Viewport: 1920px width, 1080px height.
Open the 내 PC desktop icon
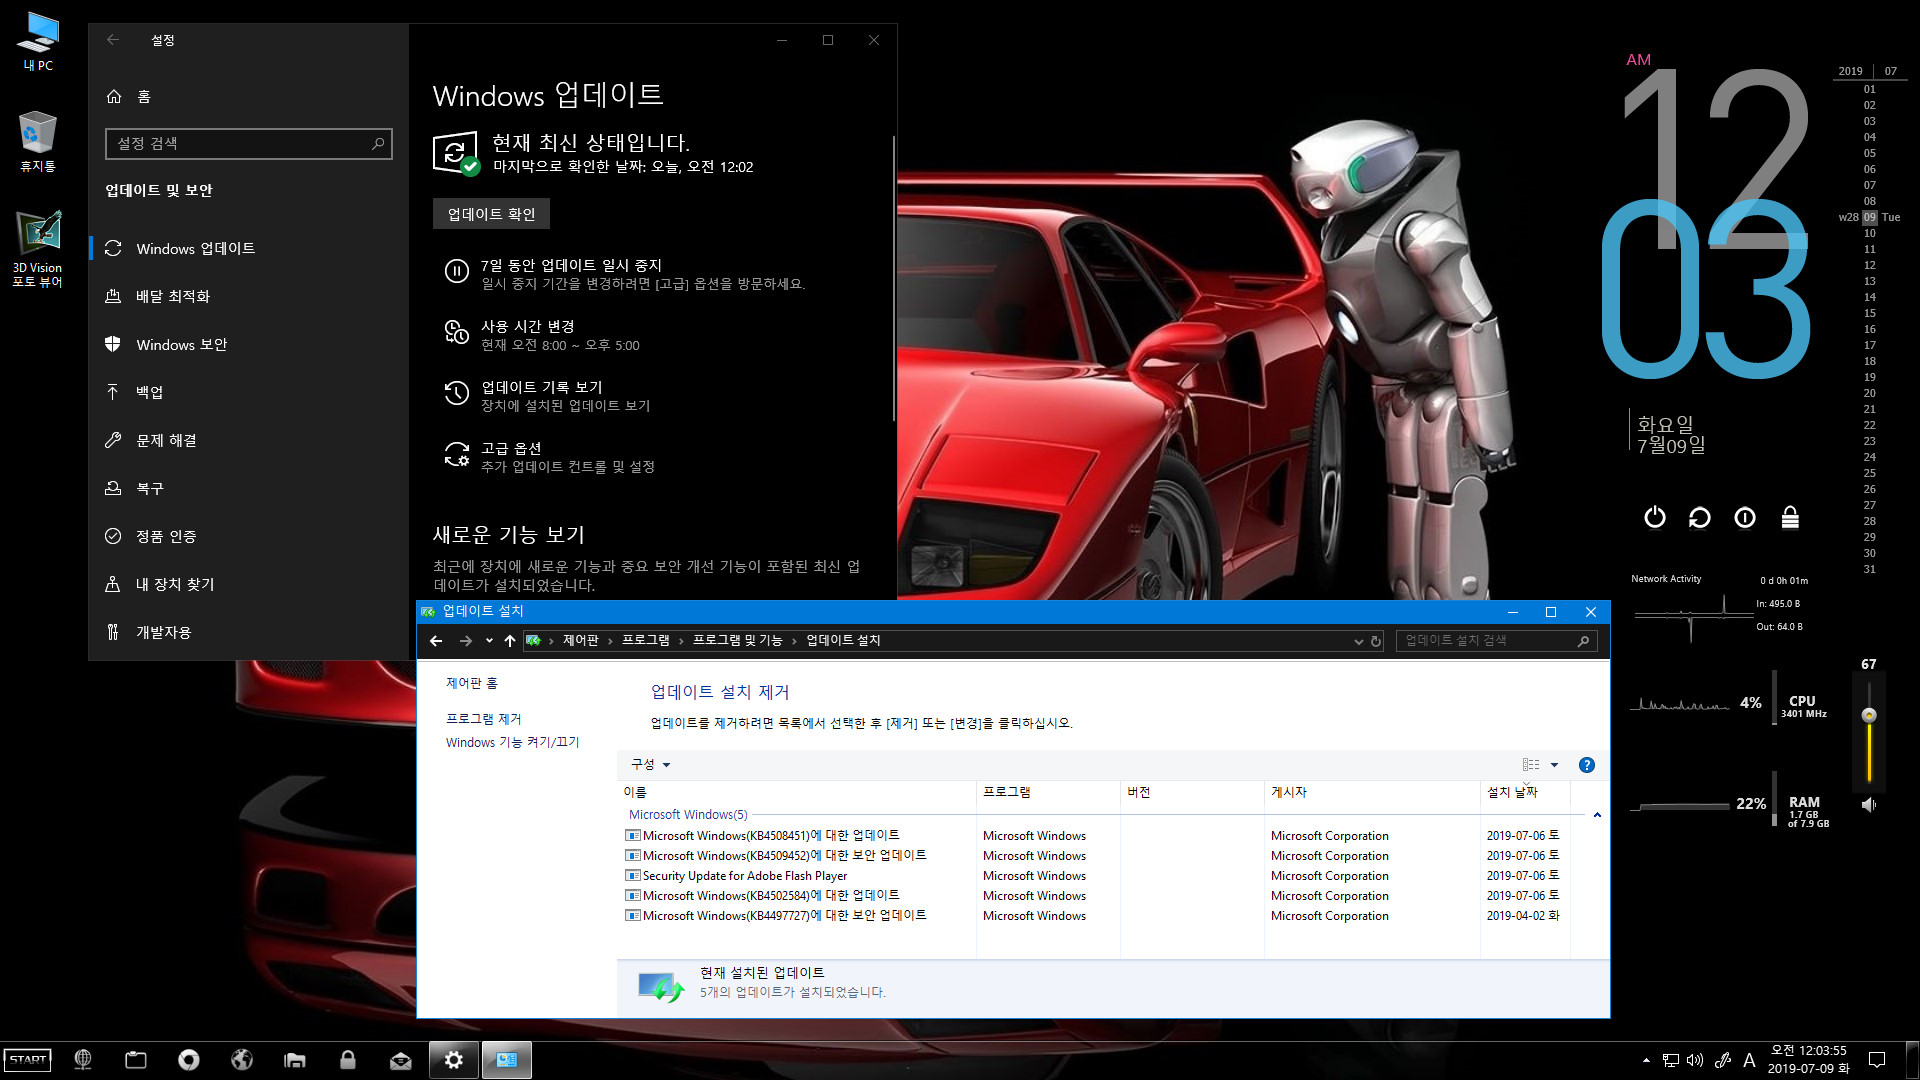(38, 41)
